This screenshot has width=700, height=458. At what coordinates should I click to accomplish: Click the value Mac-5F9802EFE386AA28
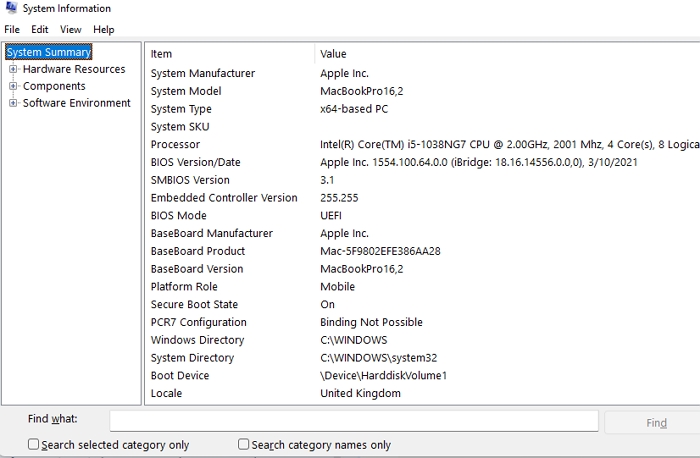[380, 251]
